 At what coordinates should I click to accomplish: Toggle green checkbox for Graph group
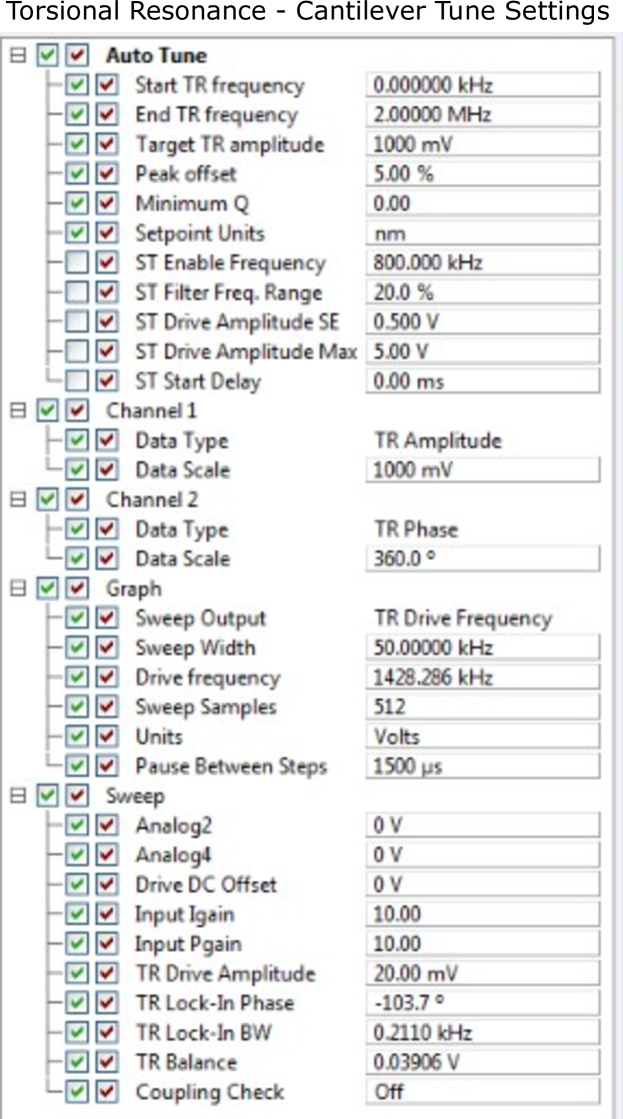48,589
